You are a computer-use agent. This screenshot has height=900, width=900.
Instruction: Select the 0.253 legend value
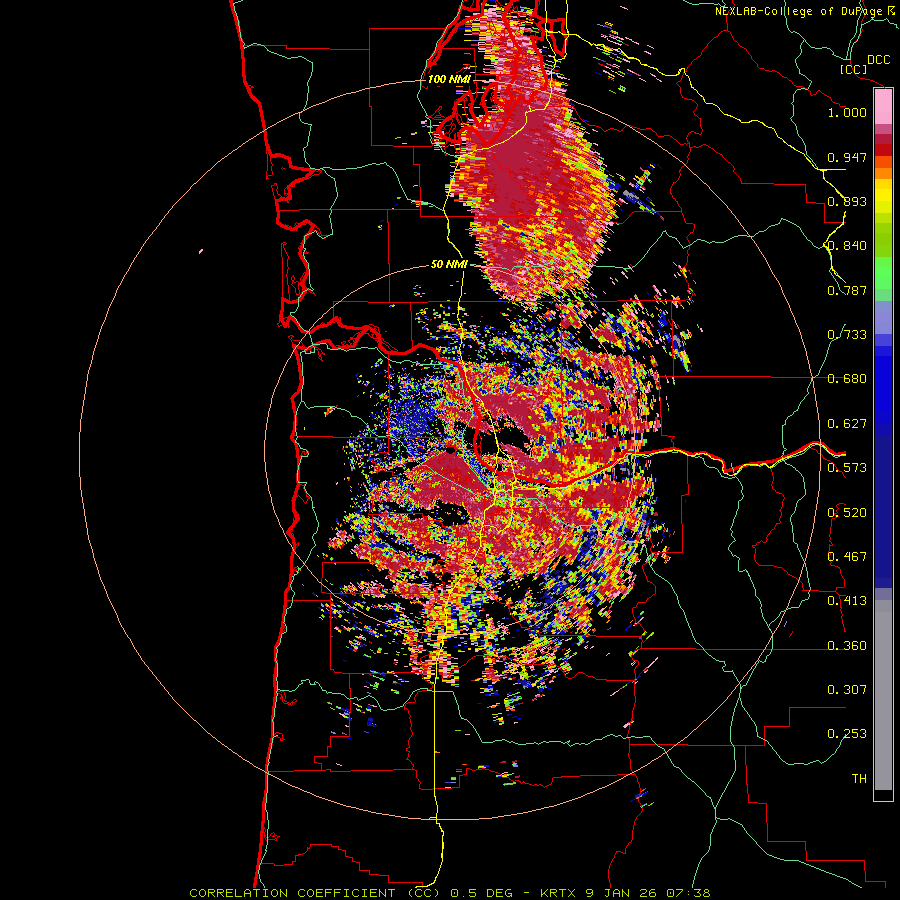tap(847, 734)
